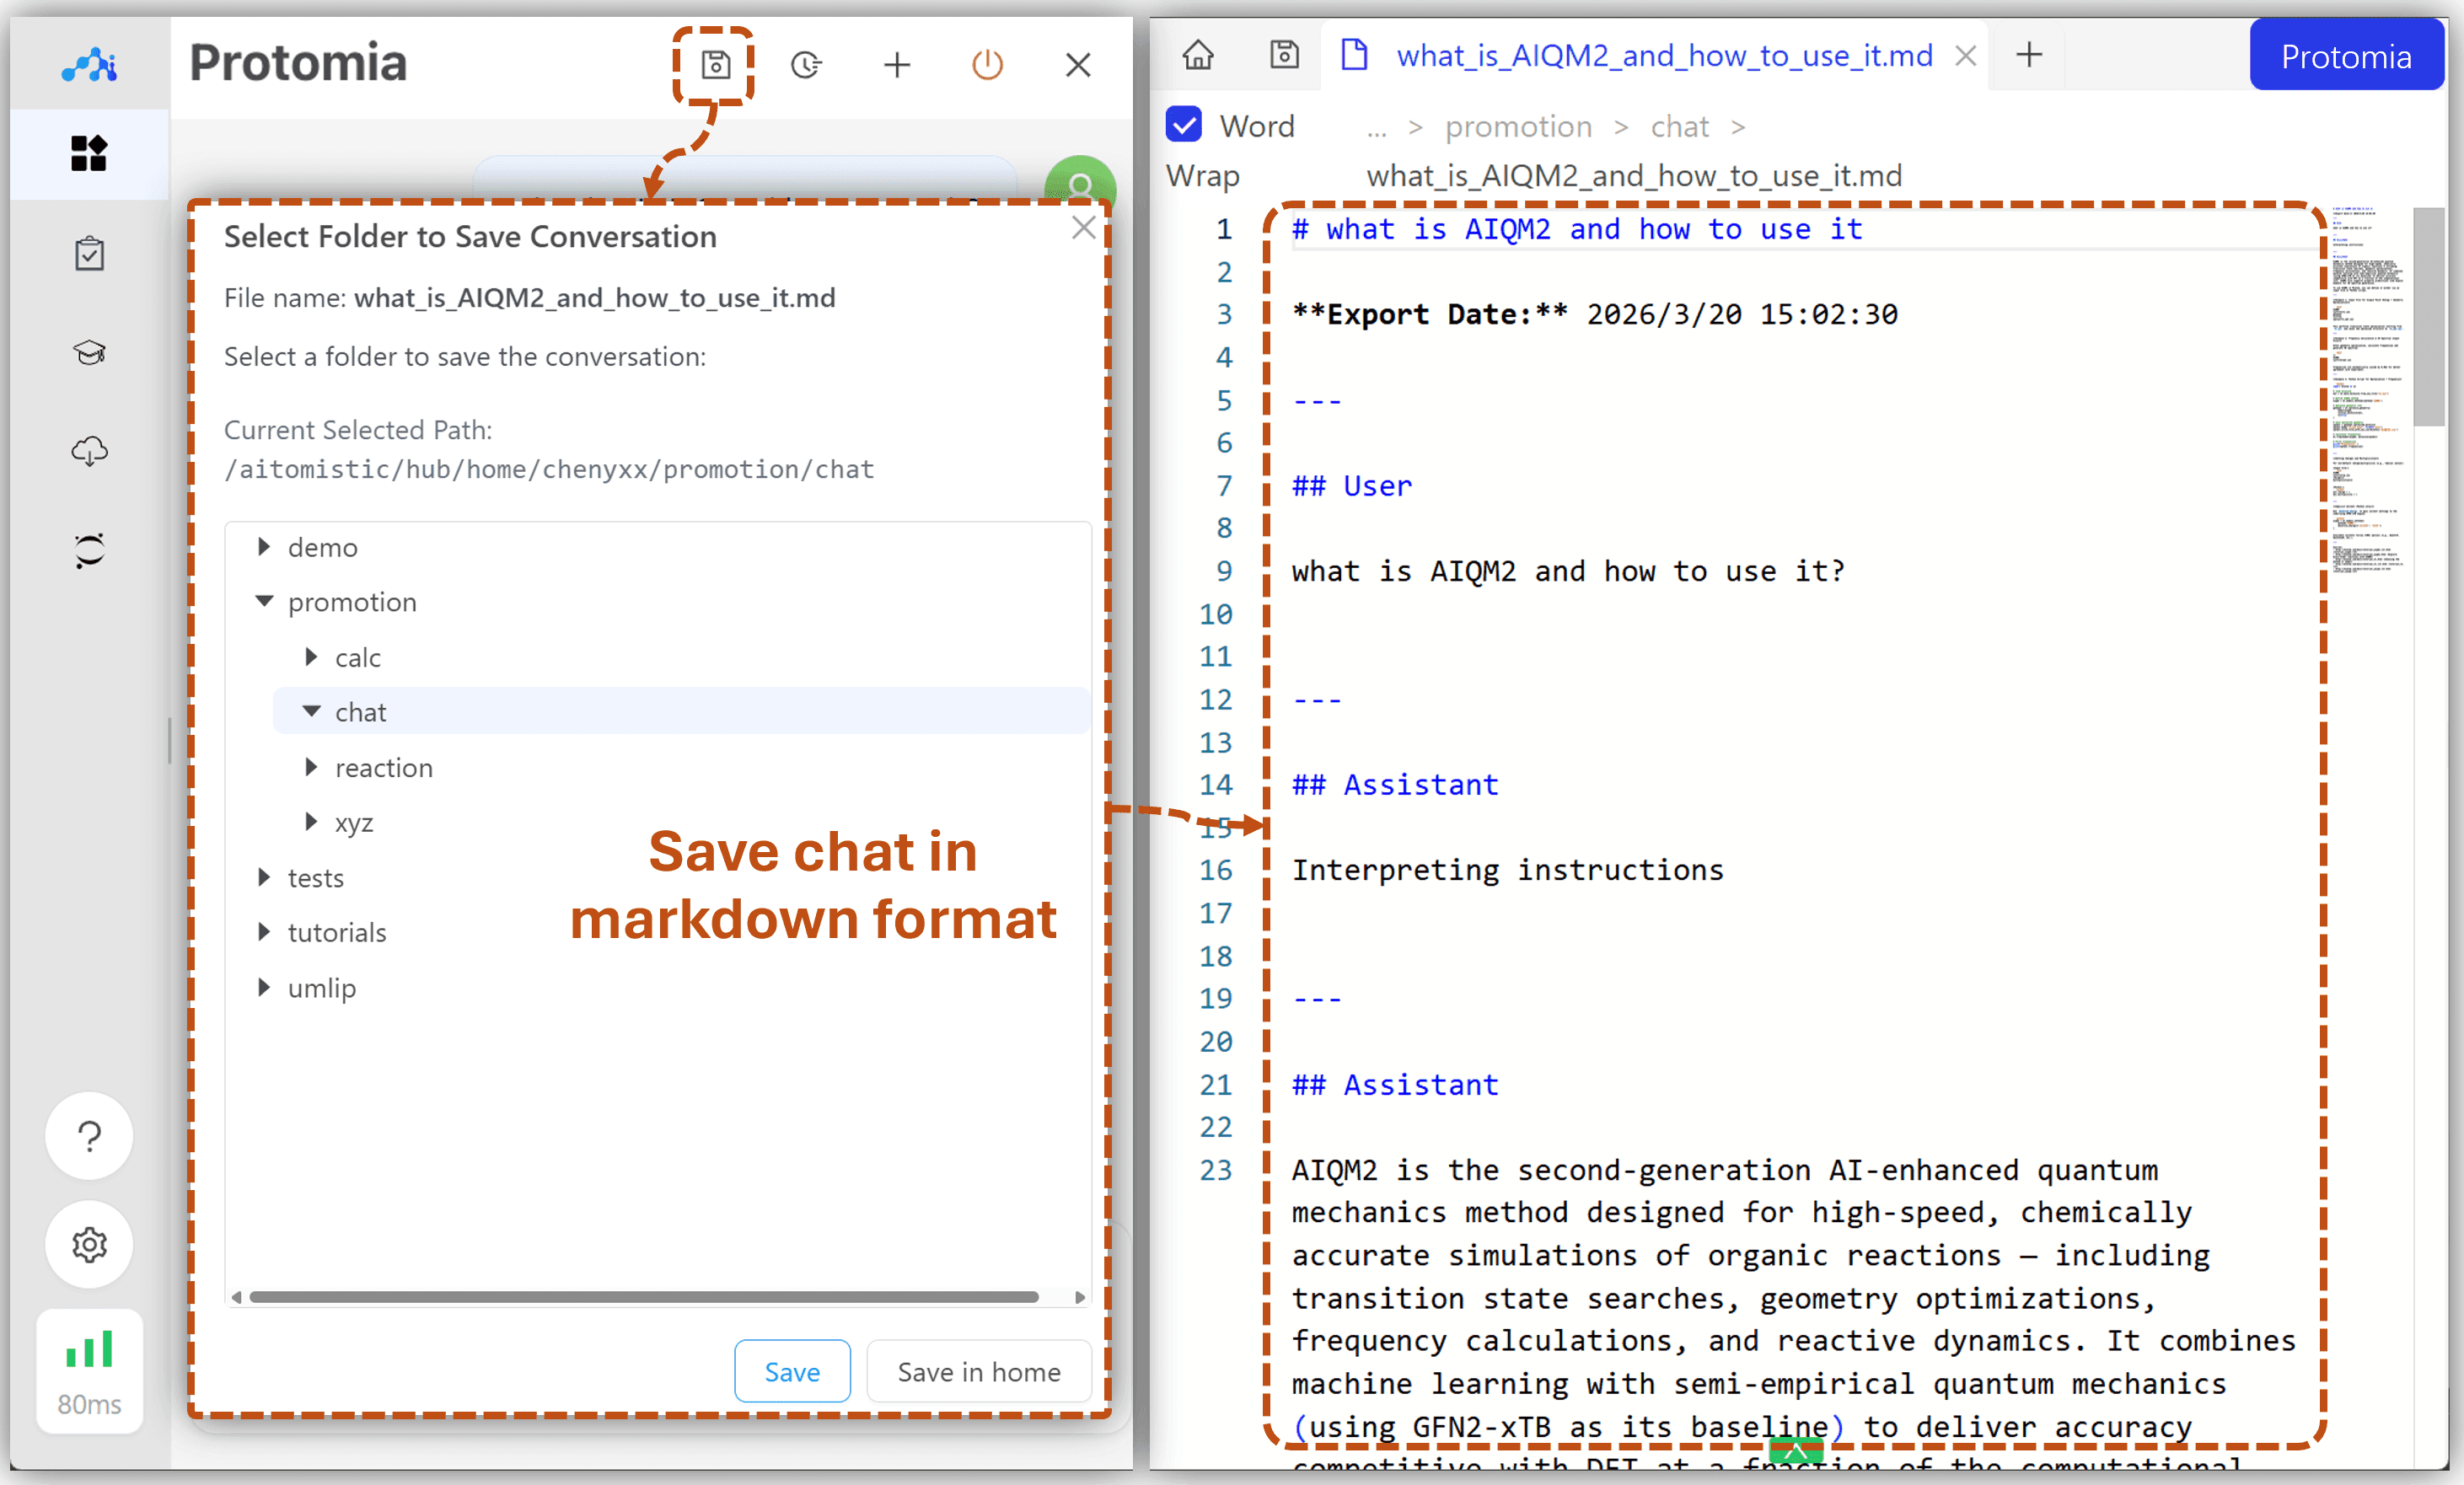The height and width of the screenshot is (1485, 2464).
Task: Close the Select Folder dialog
Action: click(1083, 228)
